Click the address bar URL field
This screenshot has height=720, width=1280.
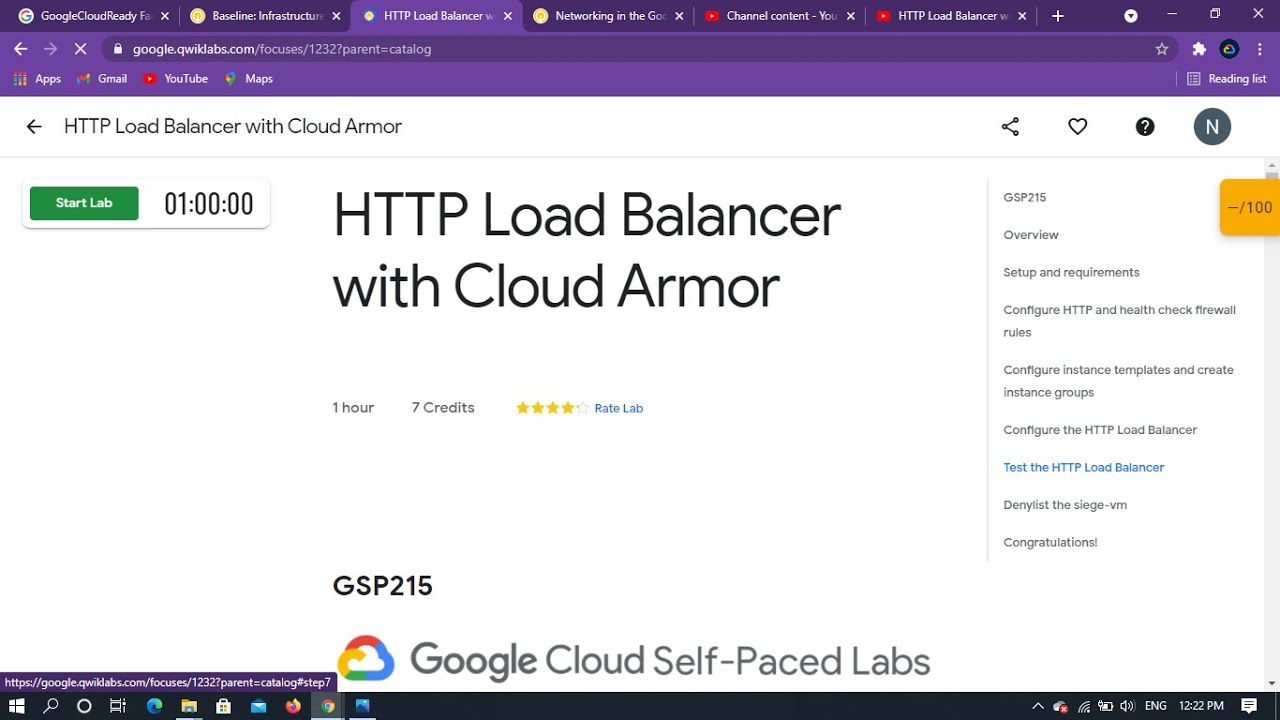(x=640, y=49)
